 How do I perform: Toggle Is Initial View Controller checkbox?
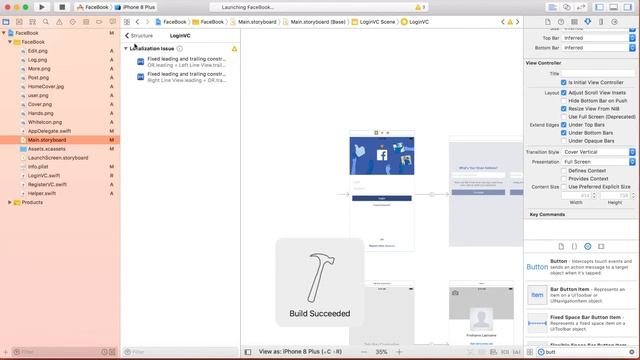564,82
